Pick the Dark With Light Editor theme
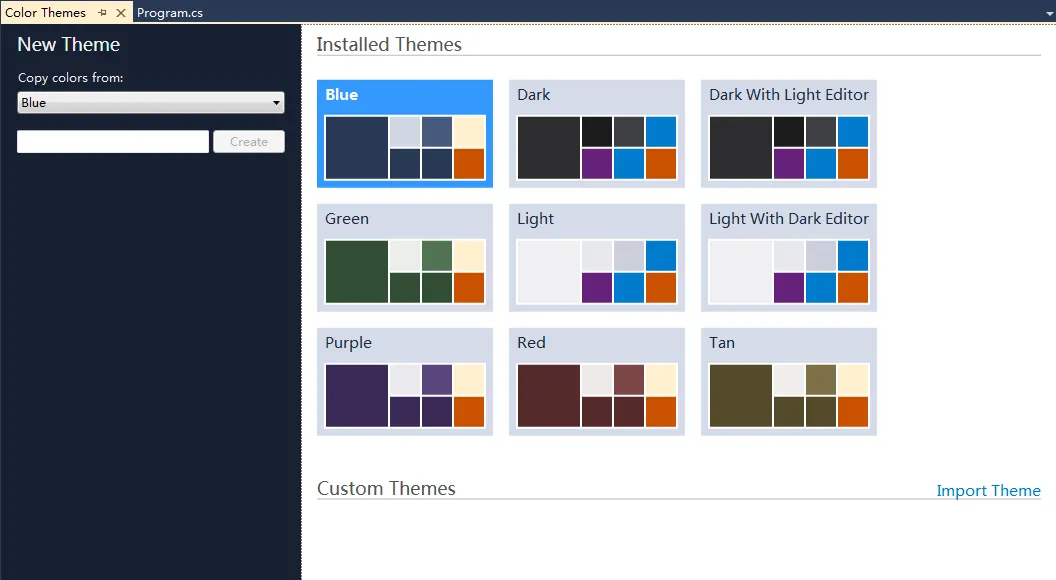Viewport: 1056px width, 580px height. tap(788, 133)
